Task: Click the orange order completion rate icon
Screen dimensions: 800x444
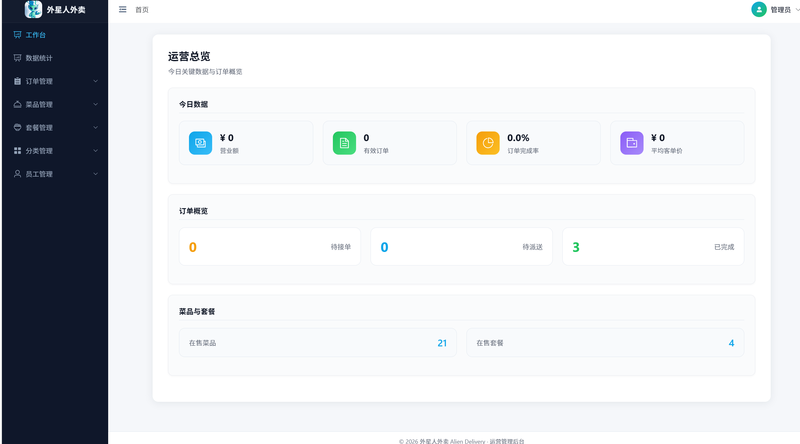Action: point(488,143)
